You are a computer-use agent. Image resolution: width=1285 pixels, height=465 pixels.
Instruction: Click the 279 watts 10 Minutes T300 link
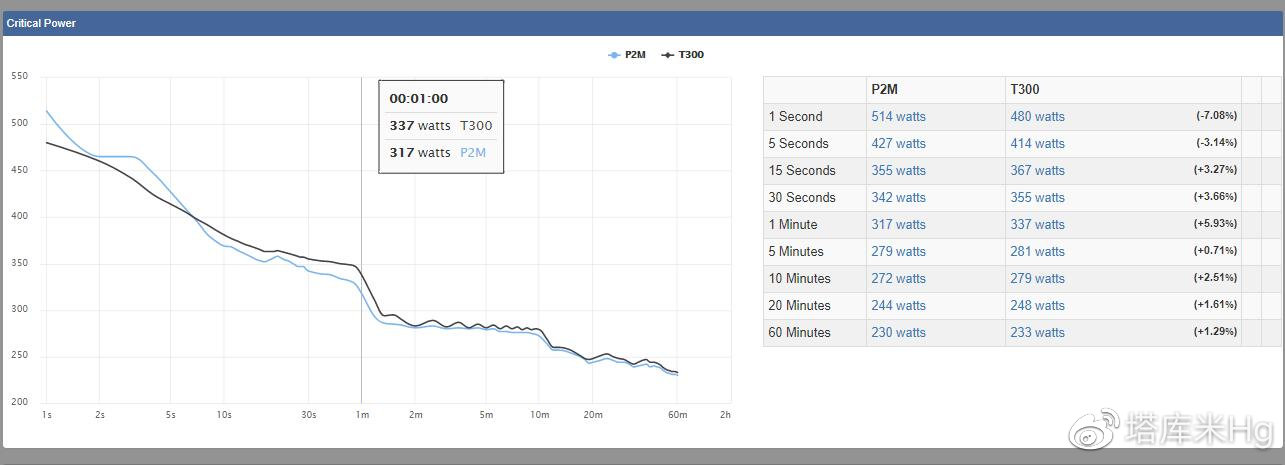[1037, 279]
